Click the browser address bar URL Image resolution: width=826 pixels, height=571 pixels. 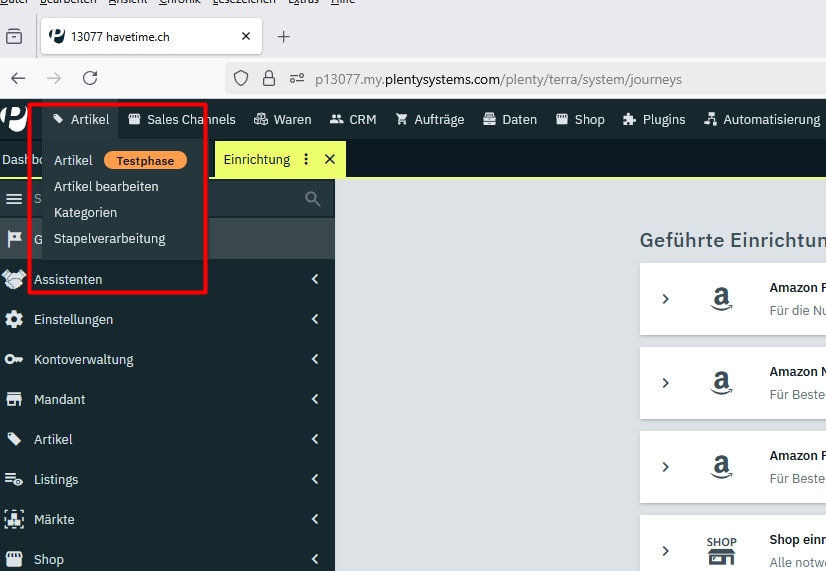click(498, 78)
